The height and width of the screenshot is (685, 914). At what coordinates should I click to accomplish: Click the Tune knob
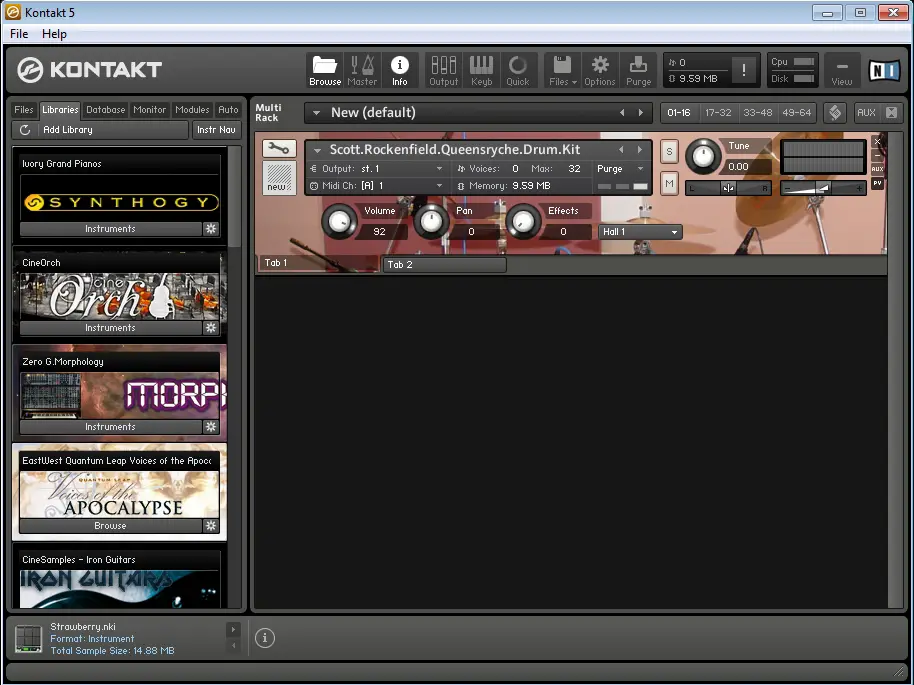703,156
